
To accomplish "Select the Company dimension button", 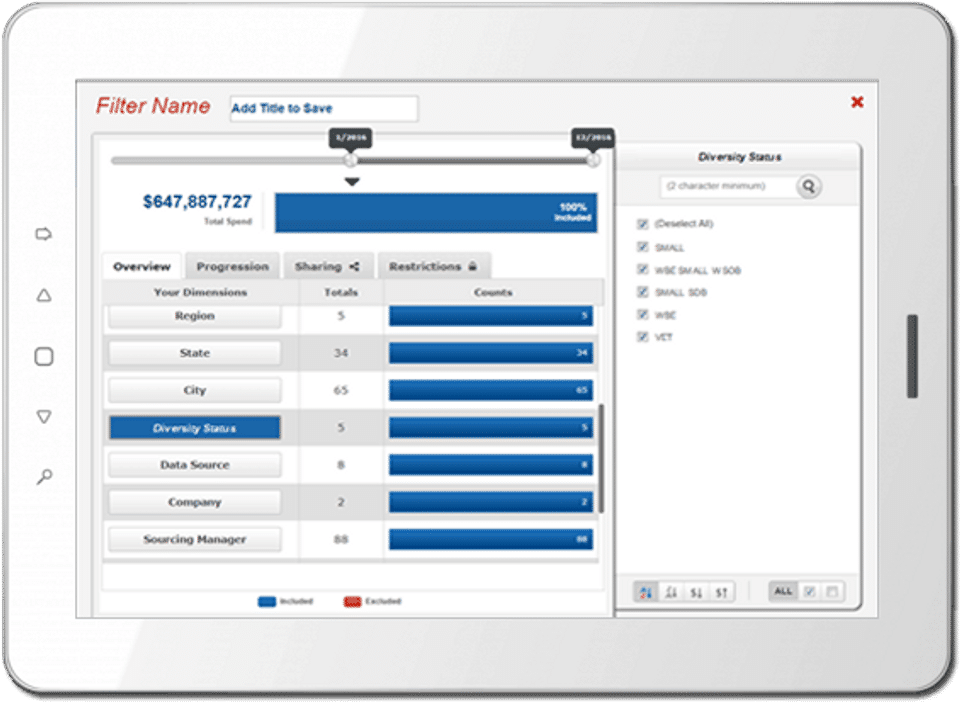I will (x=195, y=502).
